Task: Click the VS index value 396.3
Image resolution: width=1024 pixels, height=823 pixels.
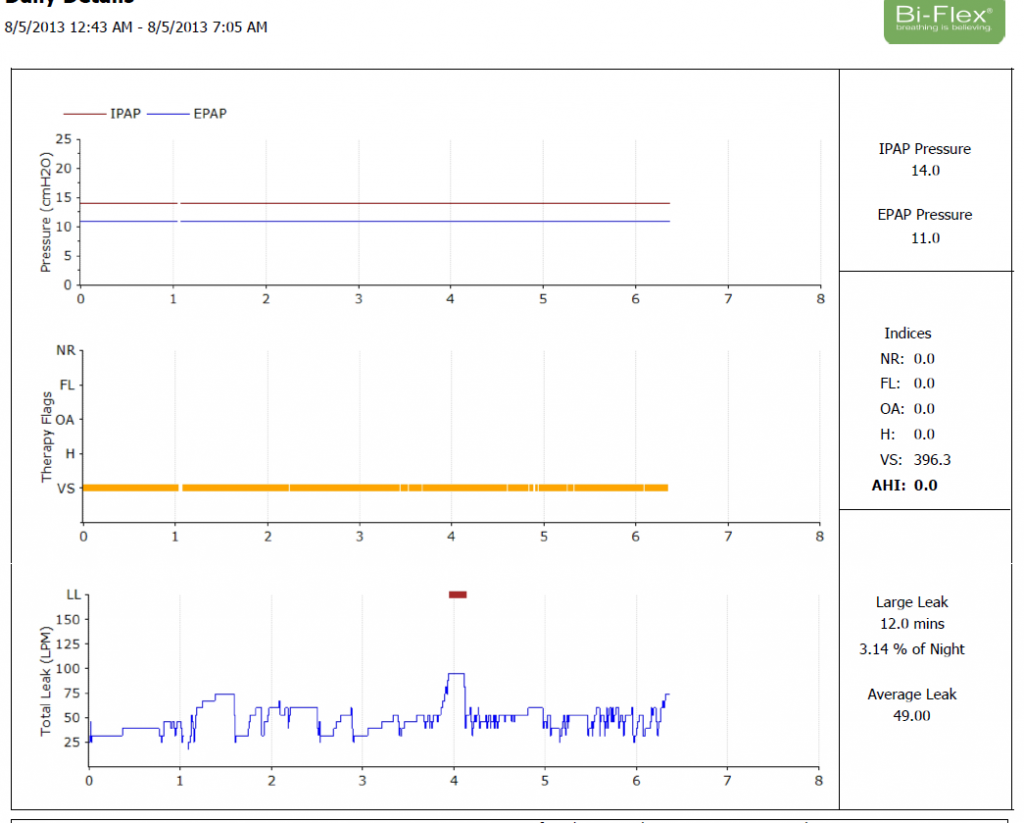Action: click(x=932, y=460)
